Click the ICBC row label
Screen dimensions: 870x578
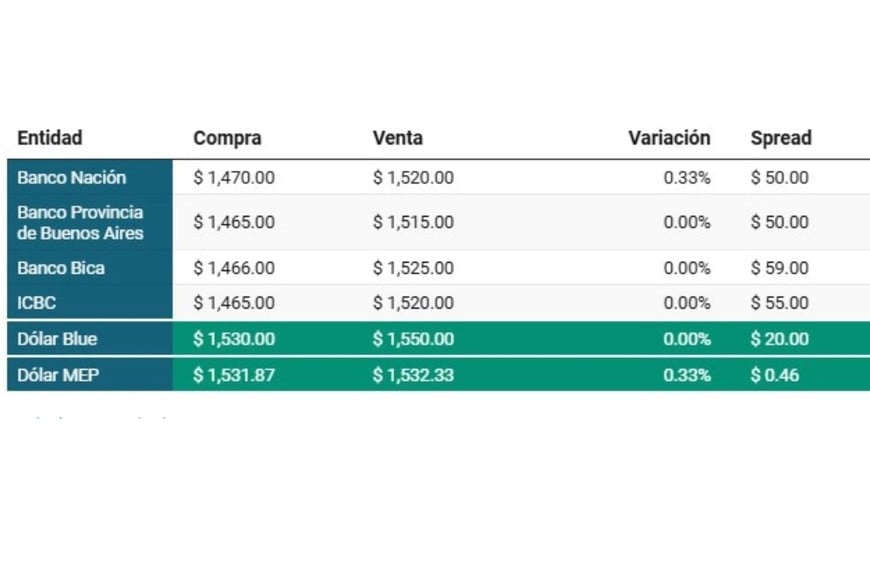(36, 303)
